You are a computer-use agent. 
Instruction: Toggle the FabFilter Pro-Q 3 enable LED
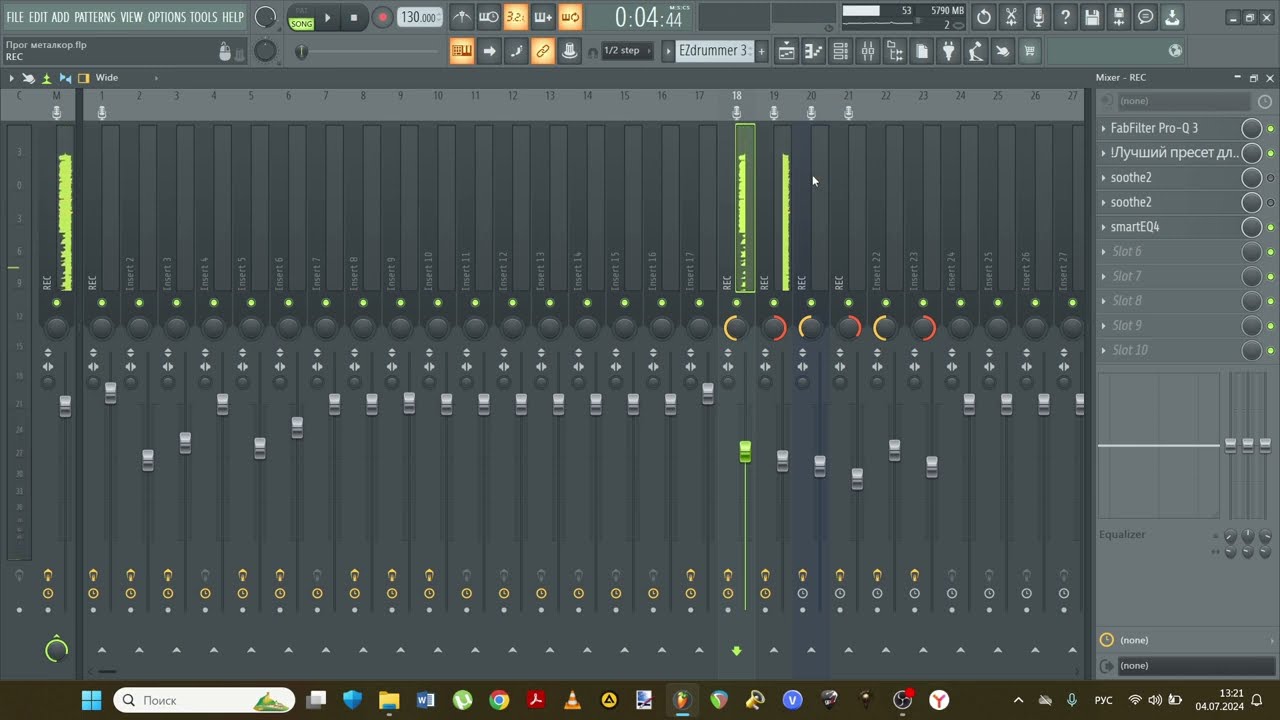point(1270,128)
